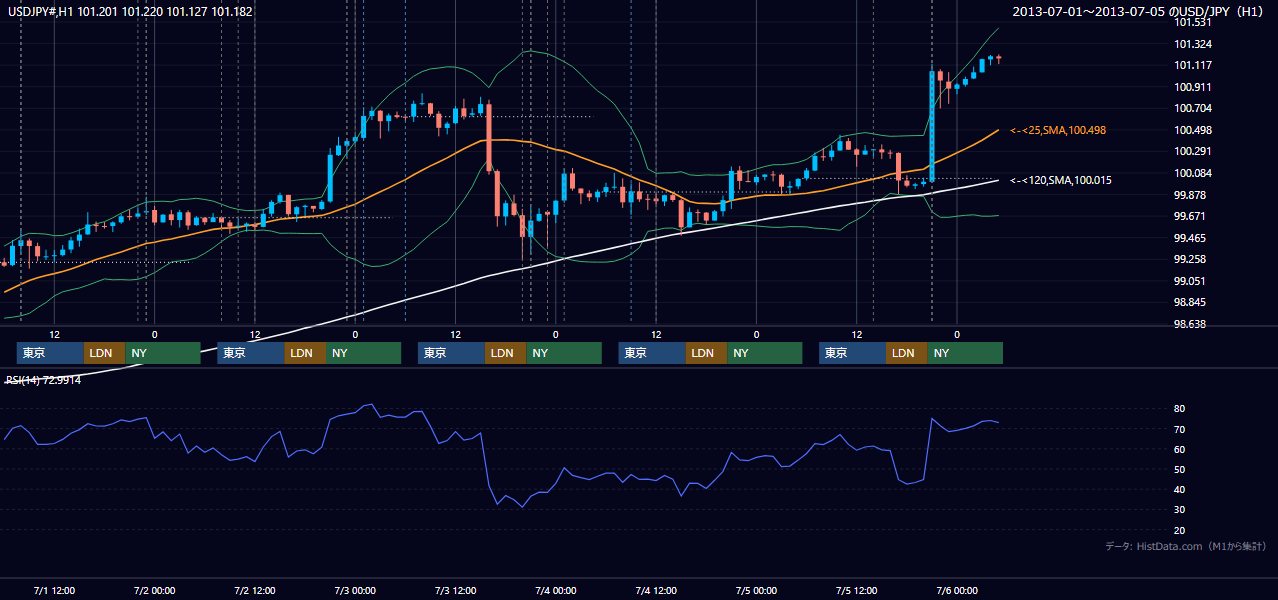This screenshot has height=600, width=1278.
Task: Click price axis value 98.845
Action: point(1190,302)
